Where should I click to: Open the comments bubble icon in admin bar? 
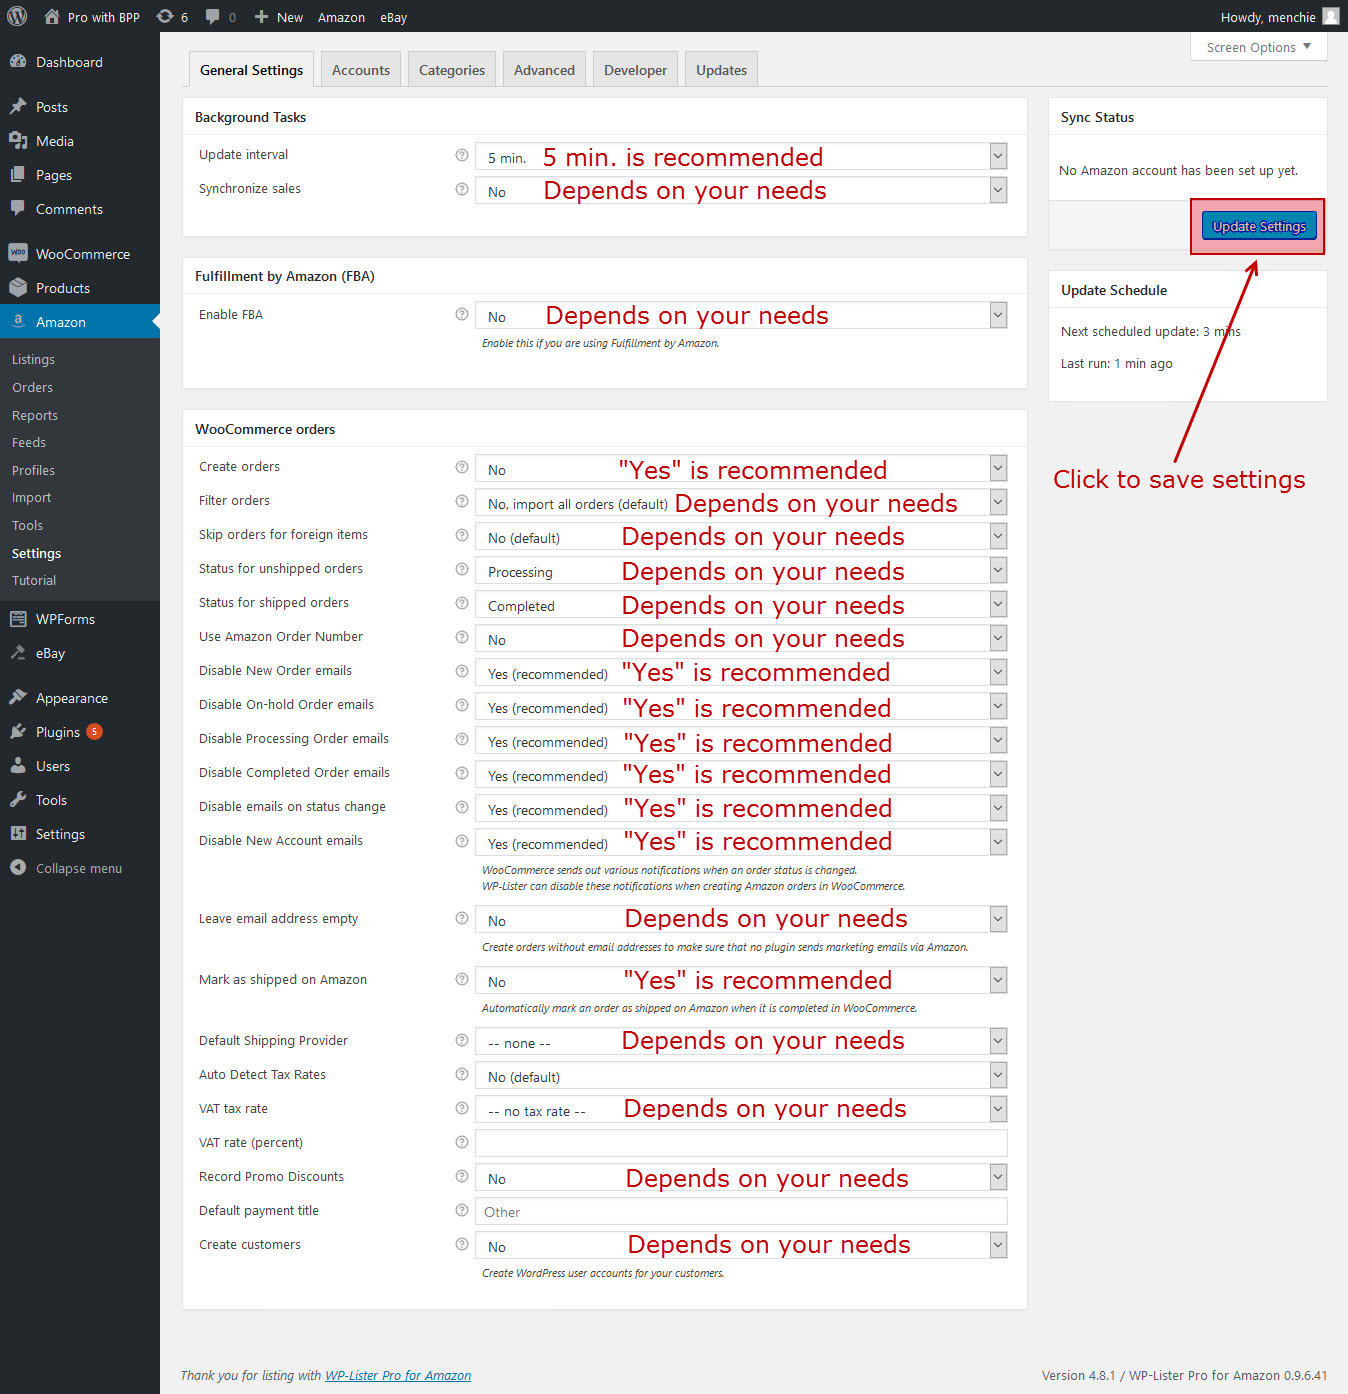pyautogui.click(x=212, y=16)
